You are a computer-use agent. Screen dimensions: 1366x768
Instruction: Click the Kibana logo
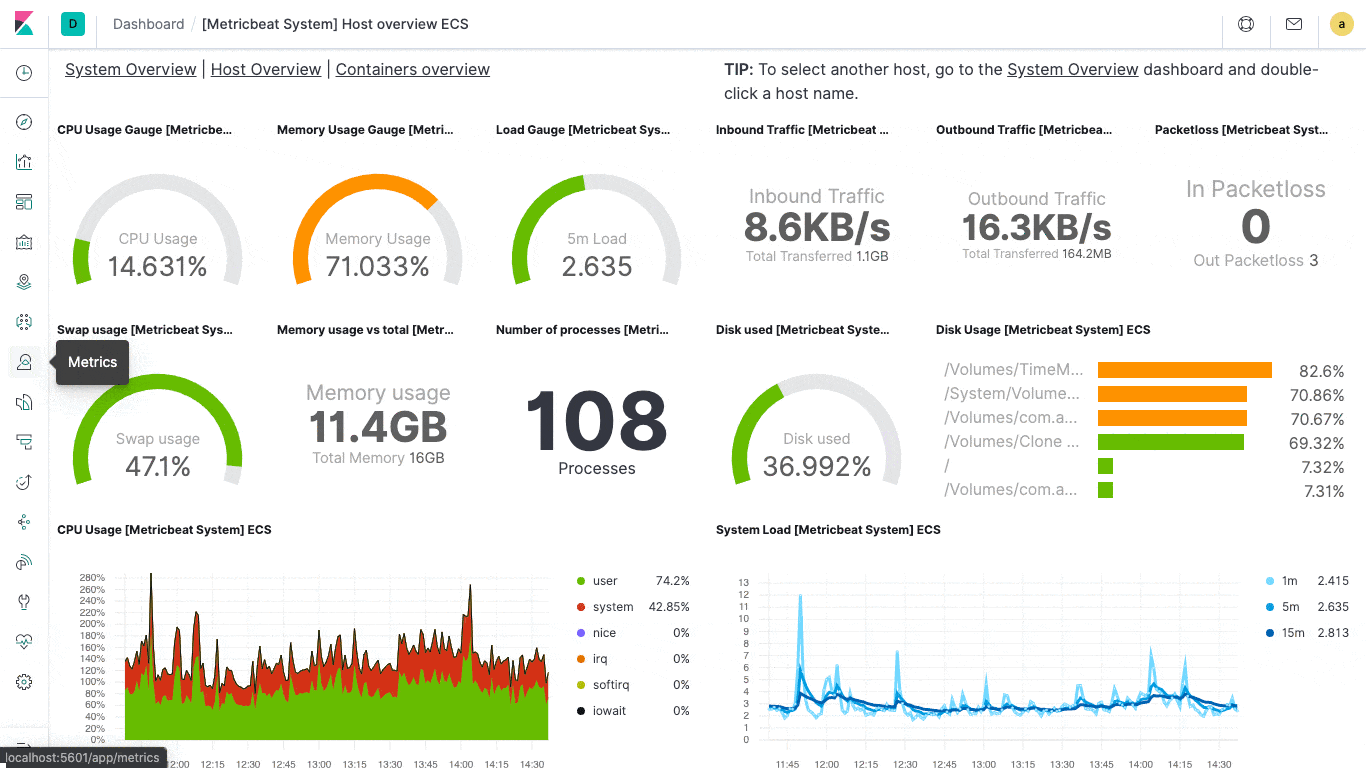(24, 24)
